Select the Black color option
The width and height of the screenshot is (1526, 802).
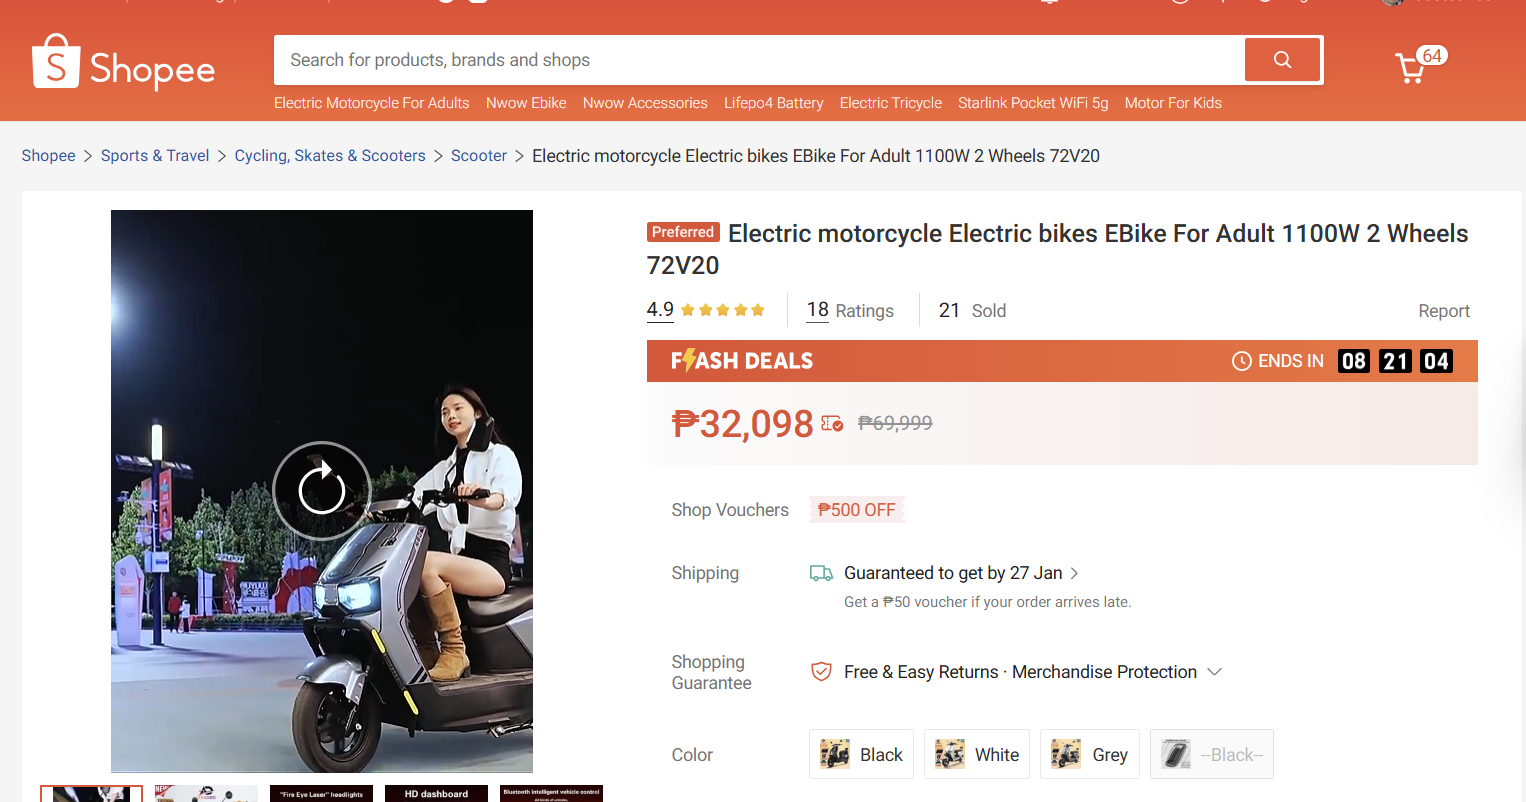tap(861, 755)
